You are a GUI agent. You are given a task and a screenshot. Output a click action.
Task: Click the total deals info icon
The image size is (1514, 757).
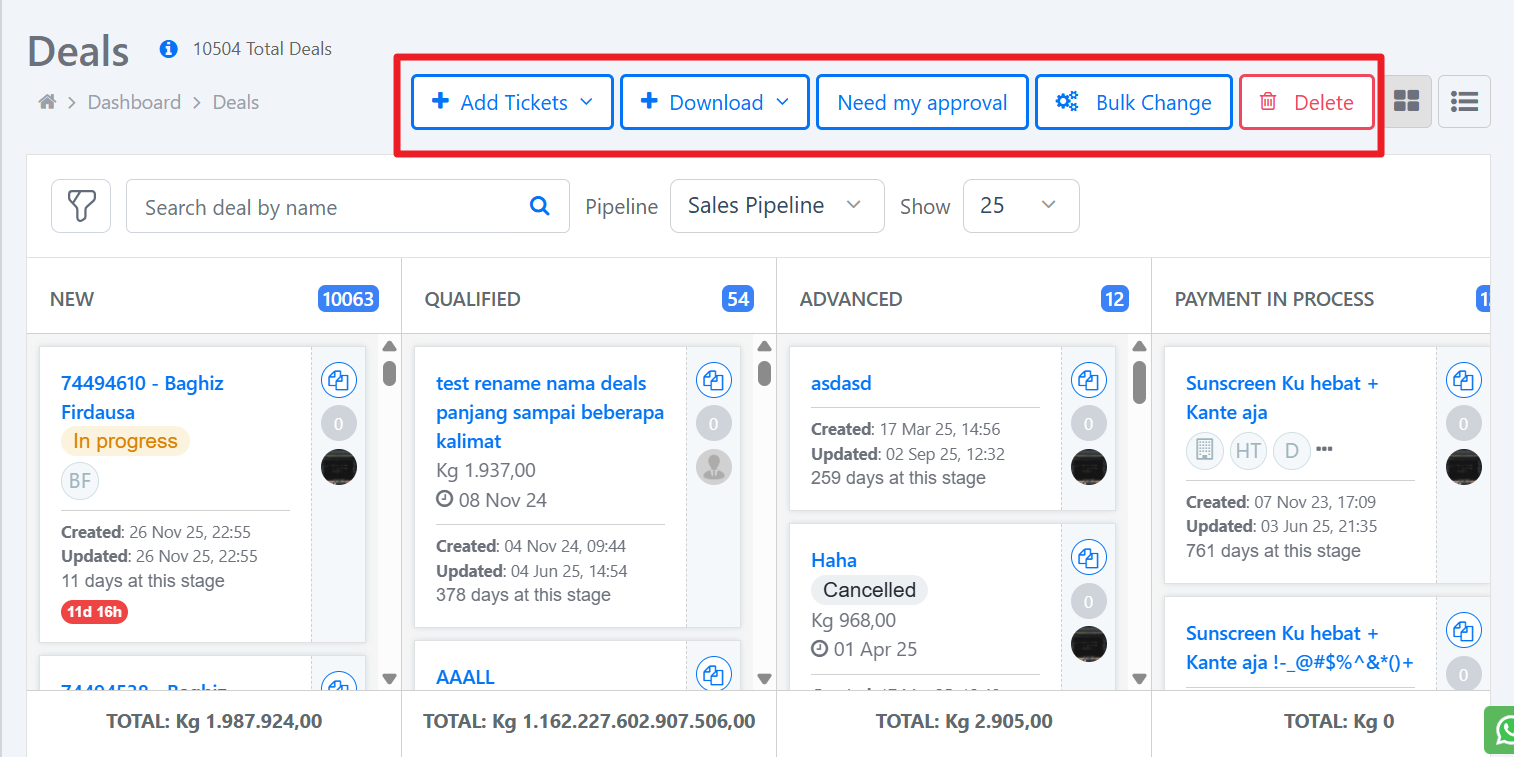click(x=169, y=49)
